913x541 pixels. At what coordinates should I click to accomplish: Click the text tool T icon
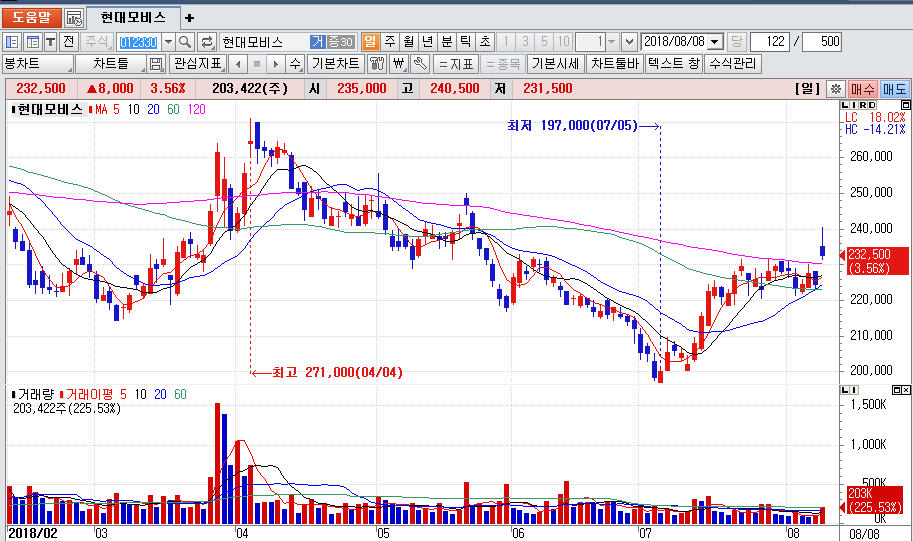49,42
